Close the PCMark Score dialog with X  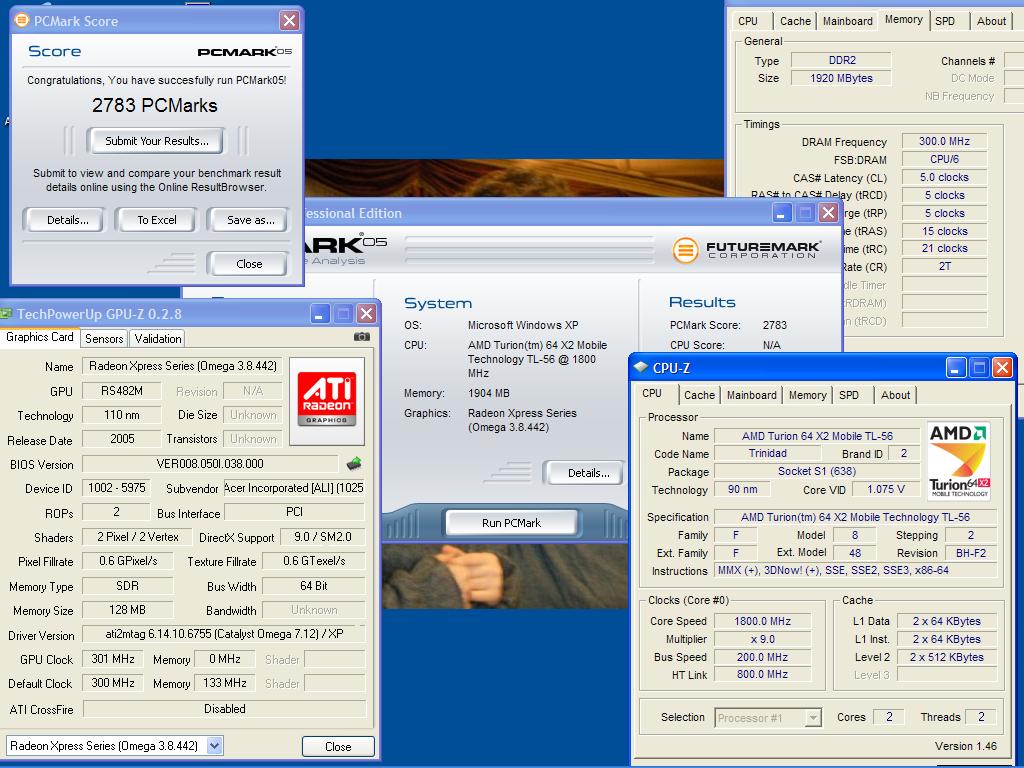click(x=289, y=20)
